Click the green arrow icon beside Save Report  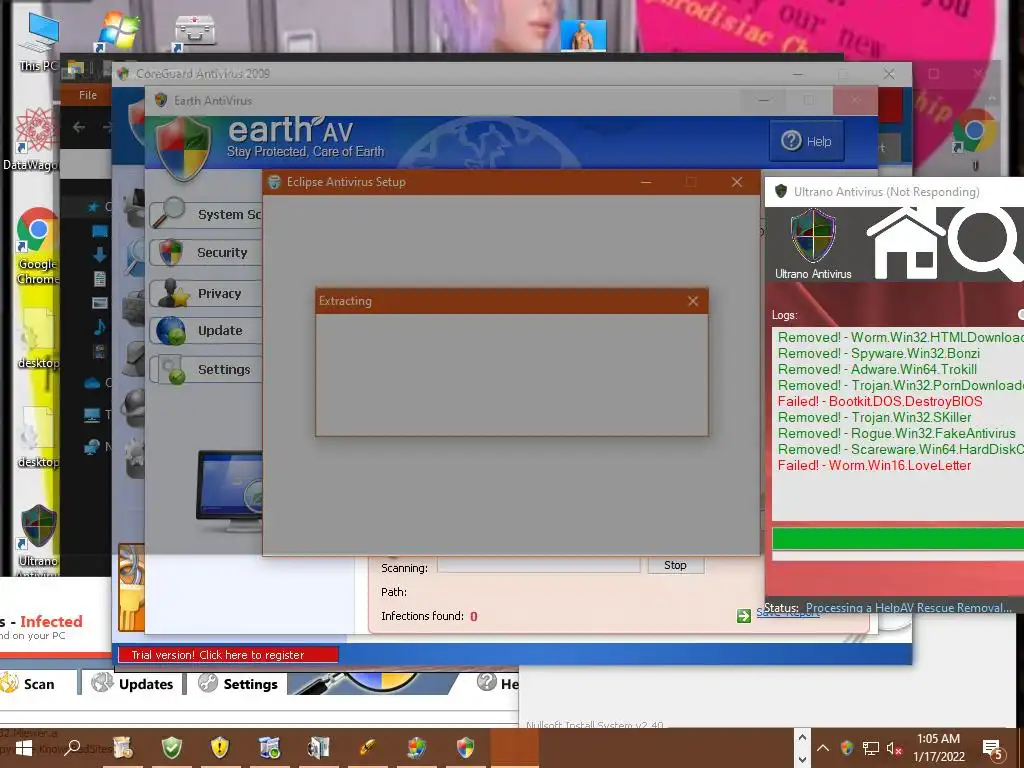coord(743,616)
